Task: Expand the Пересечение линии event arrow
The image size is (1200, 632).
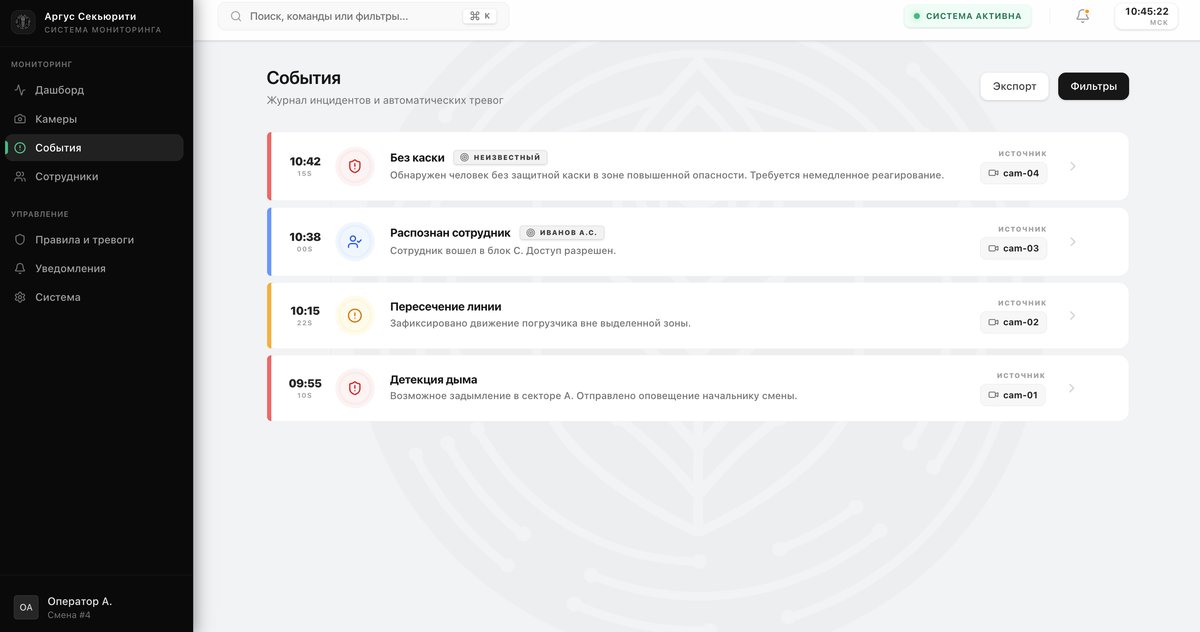Action: tap(1073, 315)
